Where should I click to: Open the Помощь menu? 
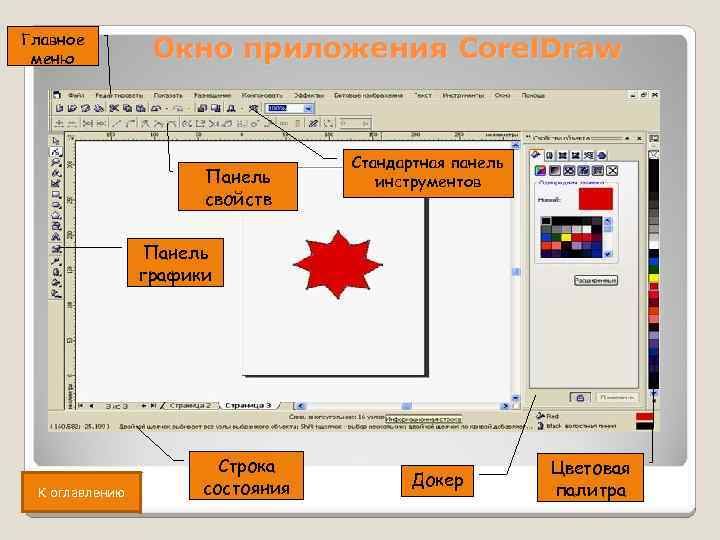533,96
